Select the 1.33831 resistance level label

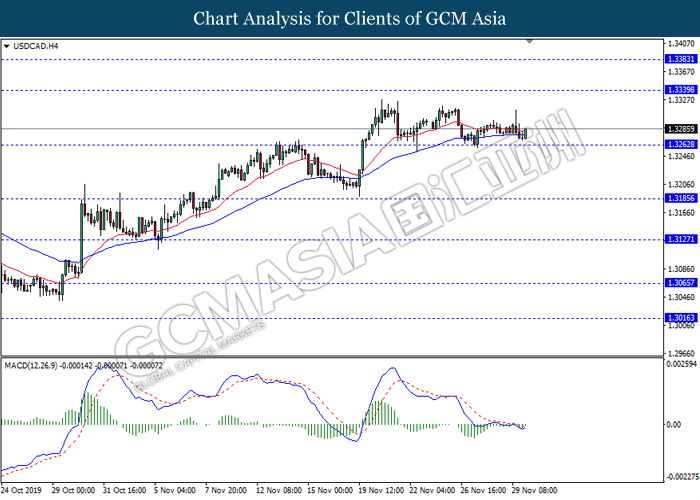pos(681,59)
